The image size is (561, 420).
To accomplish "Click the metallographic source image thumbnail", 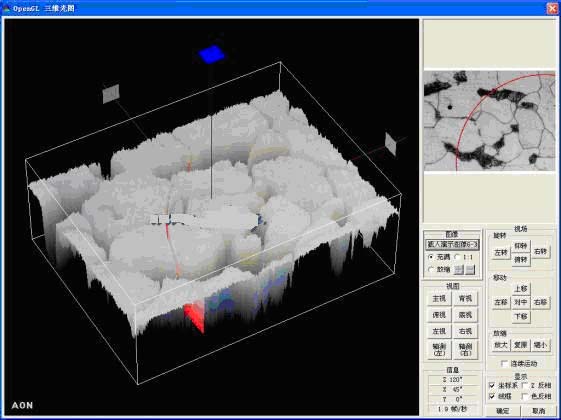I will click(x=489, y=121).
